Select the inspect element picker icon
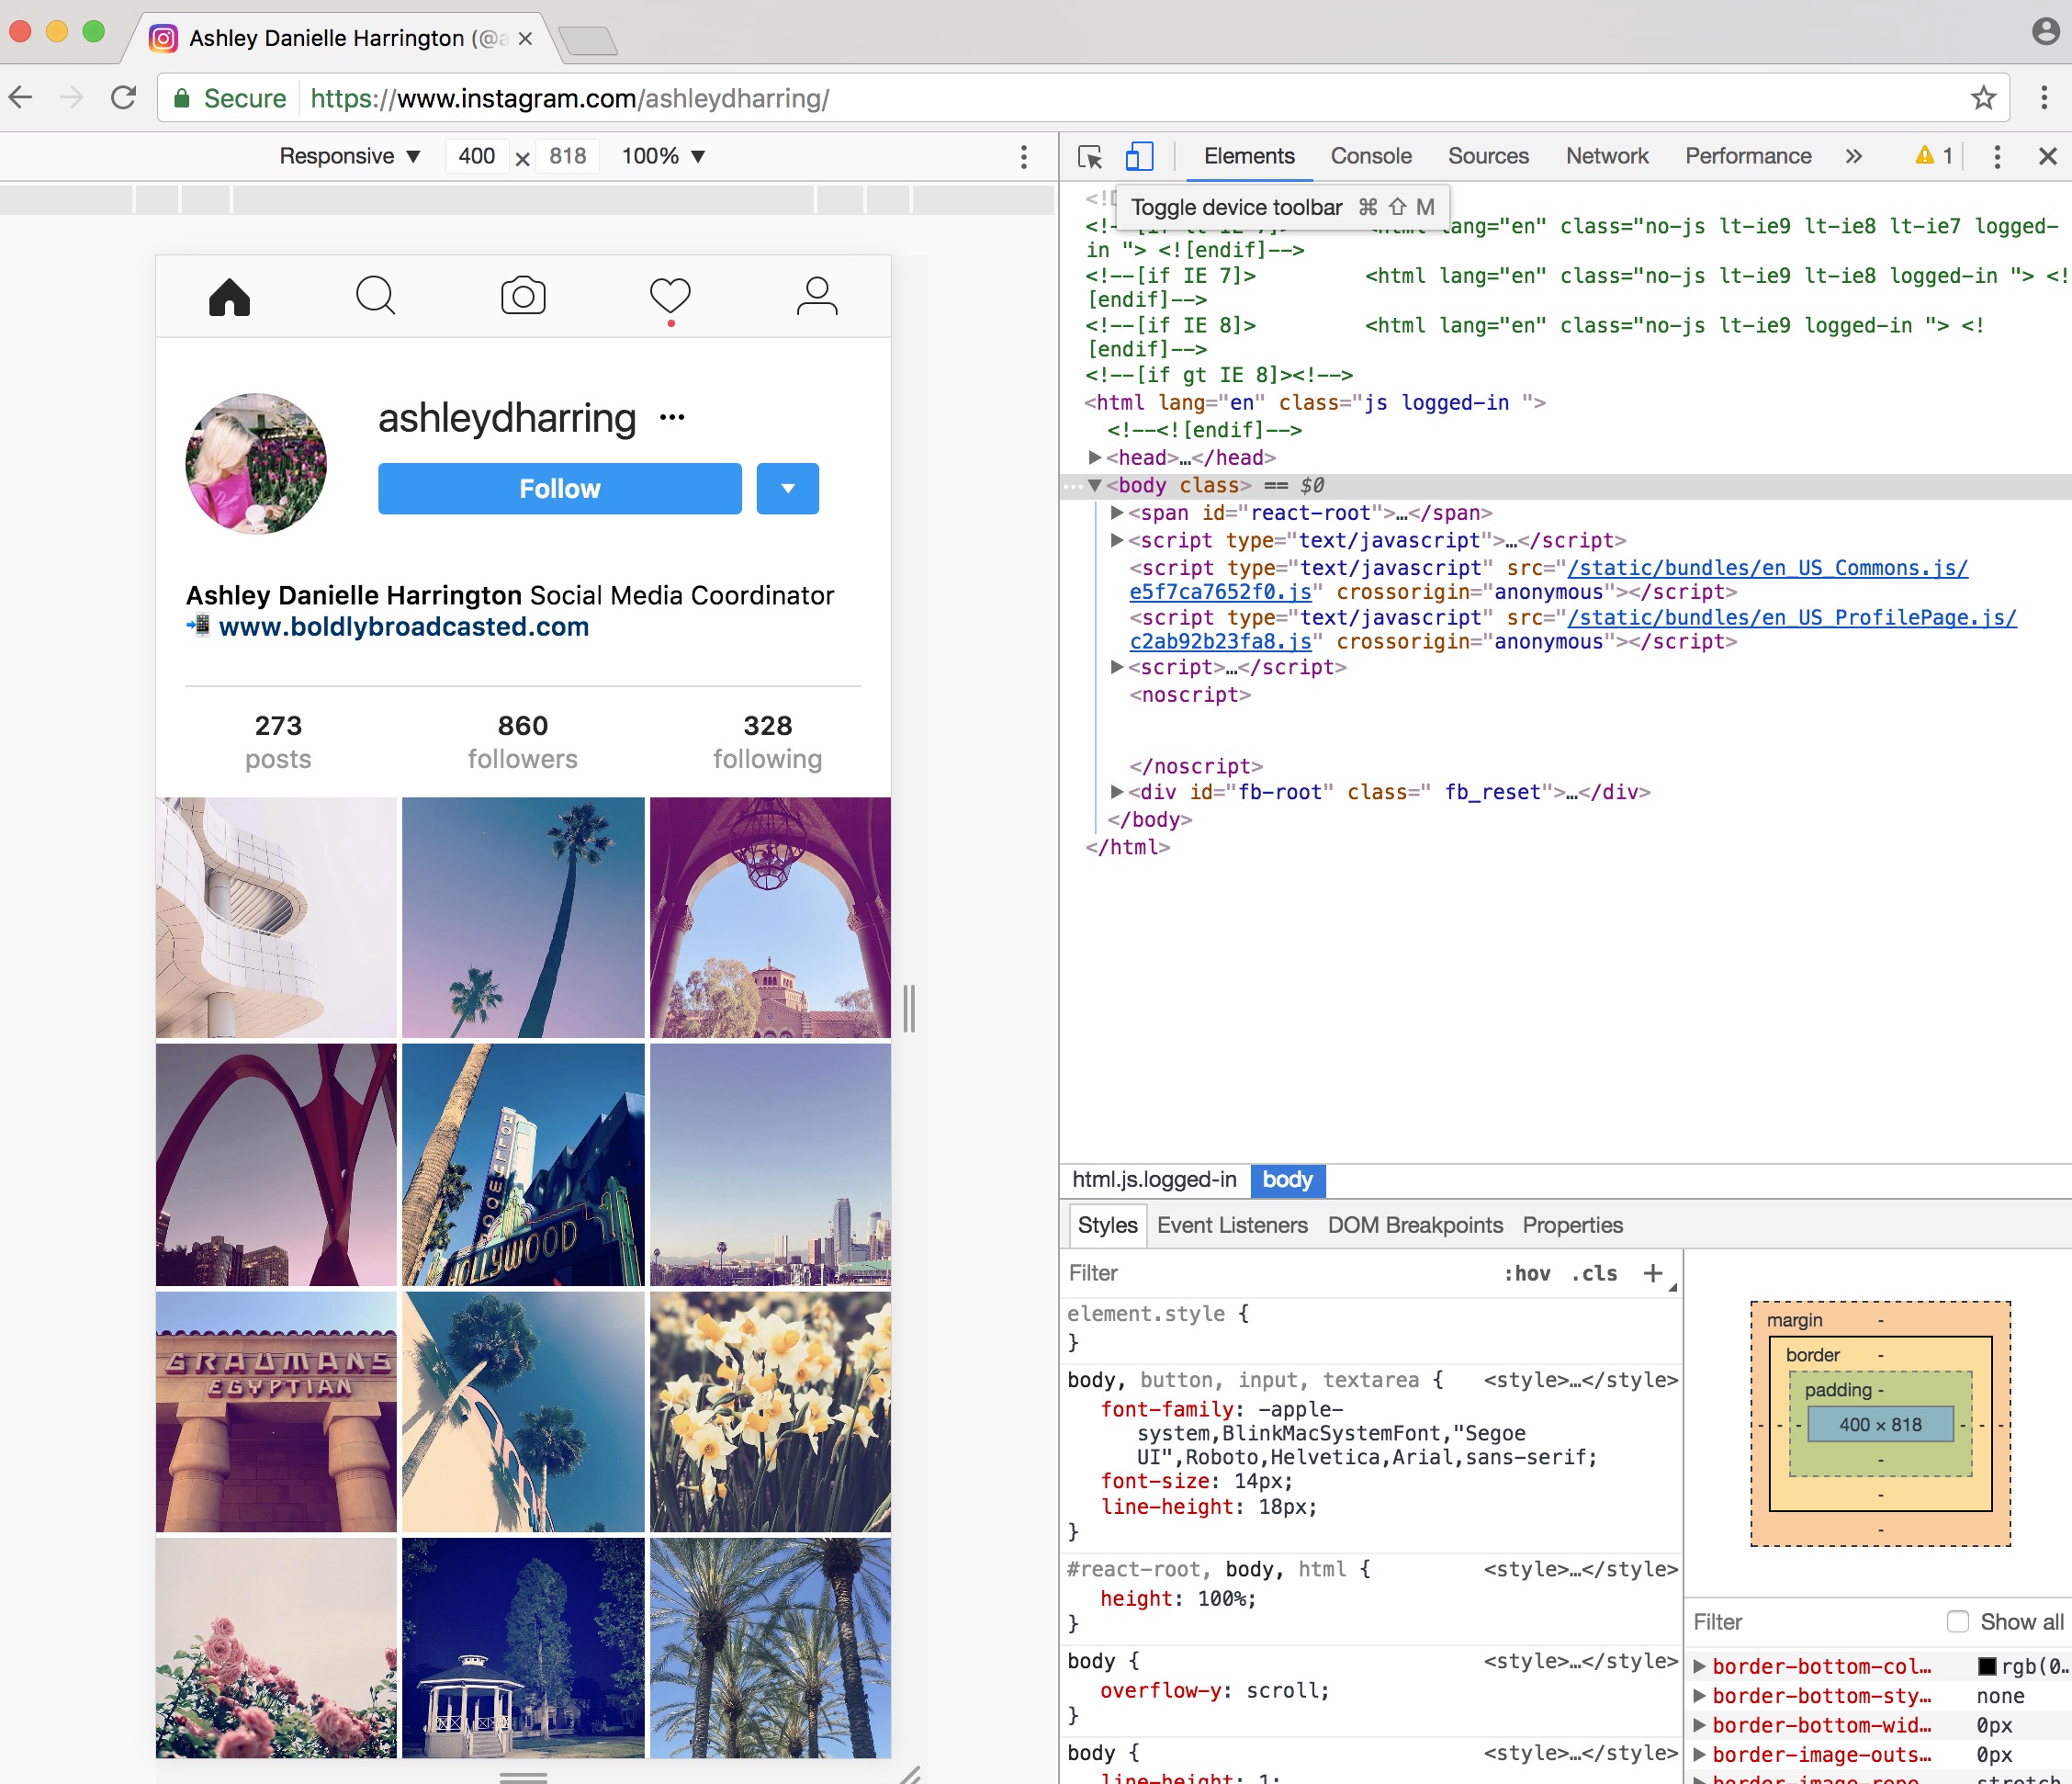 (x=1090, y=157)
